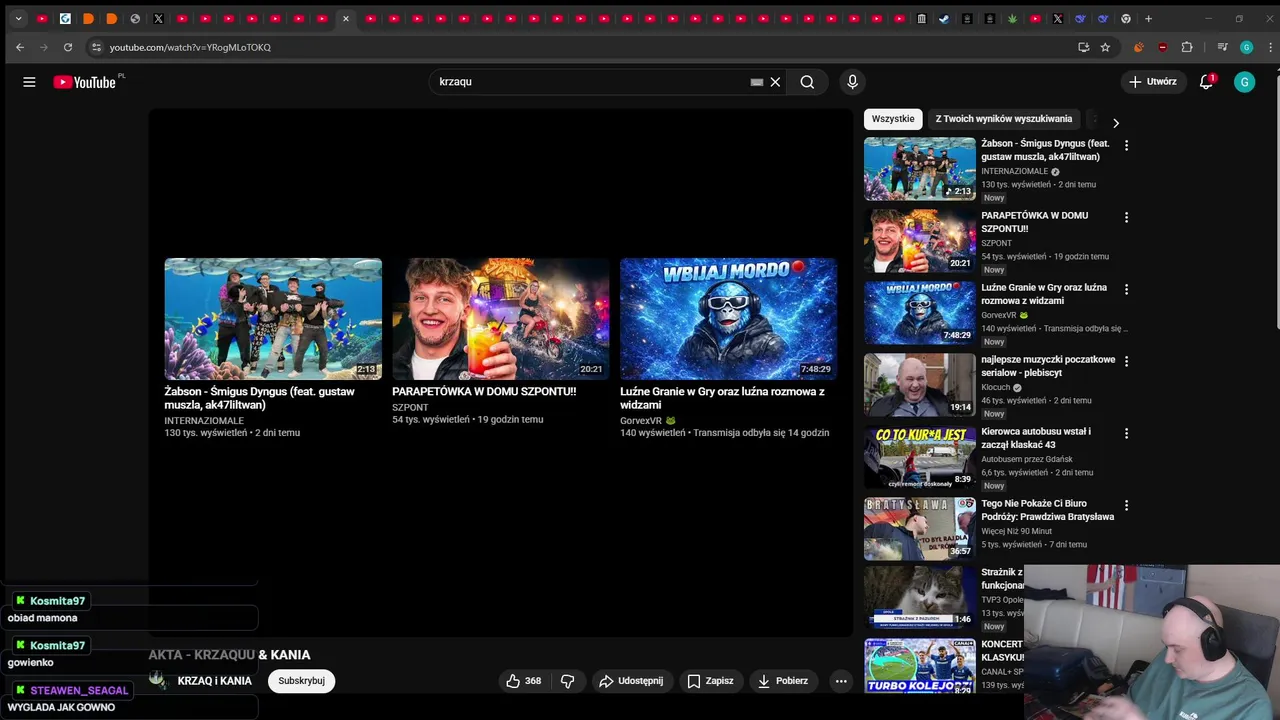Open the Chrome profile G avatar
Image resolution: width=1280 pixels, height=720 pixels.
[1246, 47]
